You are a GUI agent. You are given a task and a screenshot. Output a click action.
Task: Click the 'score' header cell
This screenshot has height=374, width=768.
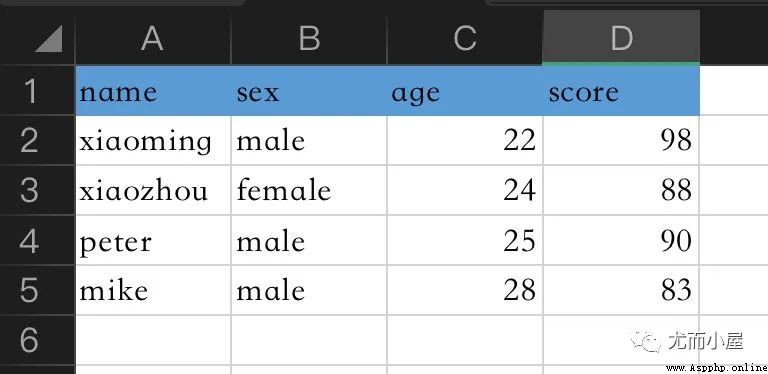[x=621, y=91]
